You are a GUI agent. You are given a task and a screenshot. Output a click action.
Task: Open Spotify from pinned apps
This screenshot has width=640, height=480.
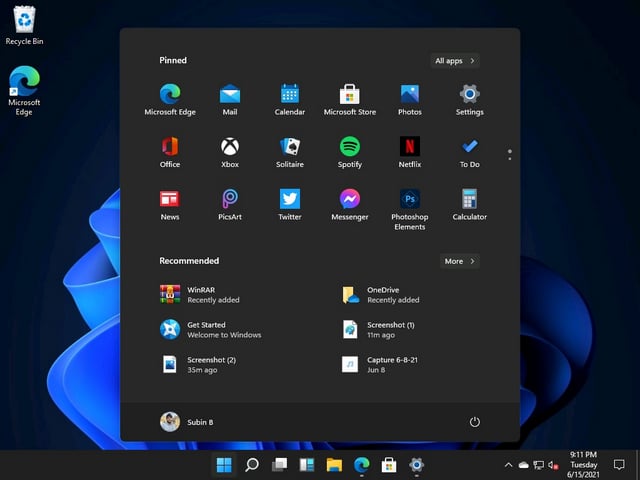click(350, 152)
